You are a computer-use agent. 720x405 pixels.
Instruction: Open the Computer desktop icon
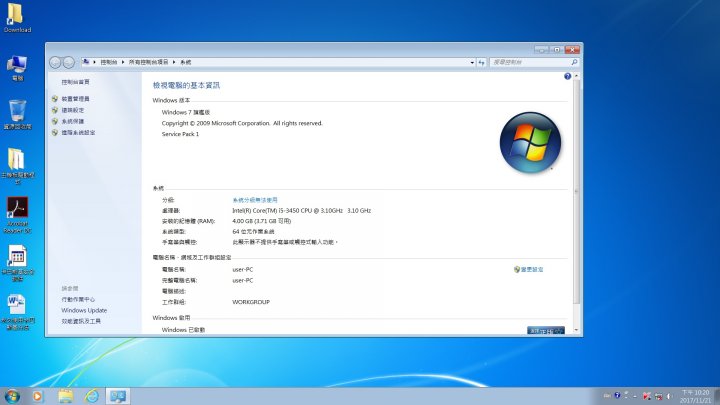click(17, 68)
